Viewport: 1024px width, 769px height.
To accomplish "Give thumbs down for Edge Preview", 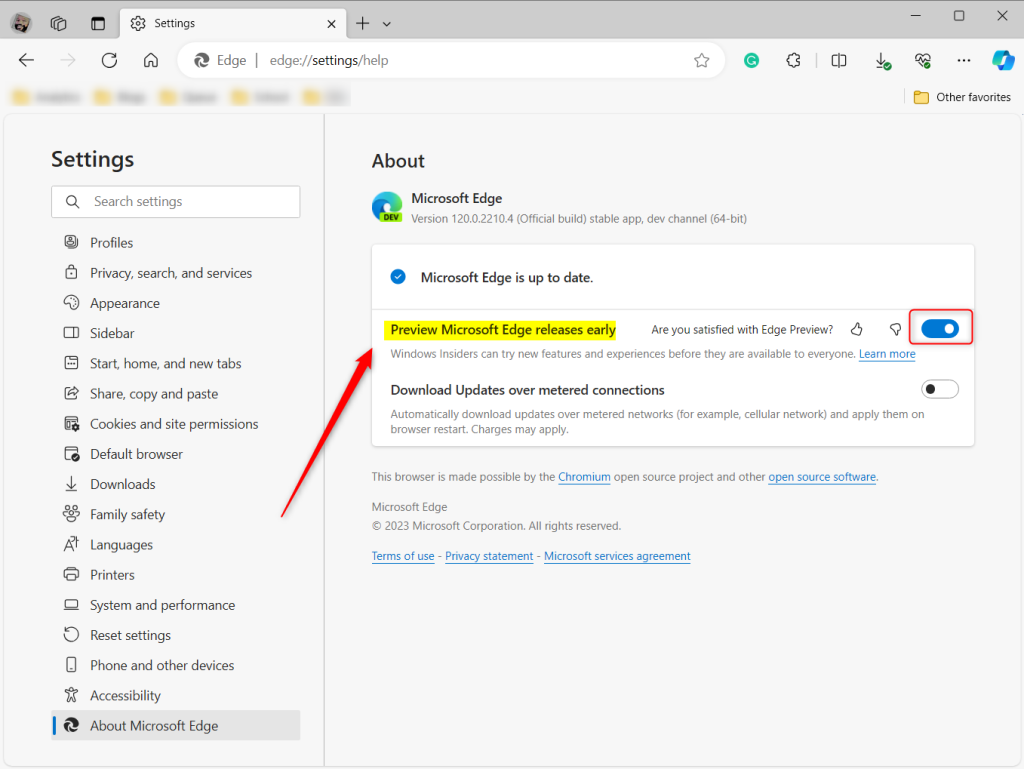I will pyautogui.click(x=895, y=329).
